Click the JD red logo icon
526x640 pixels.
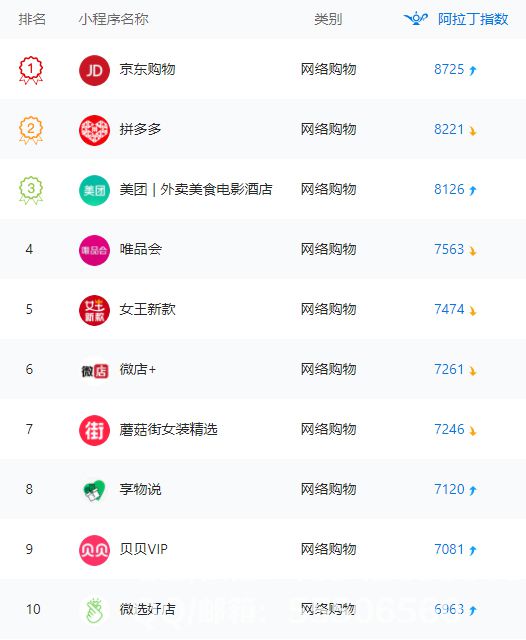point(94,70)
